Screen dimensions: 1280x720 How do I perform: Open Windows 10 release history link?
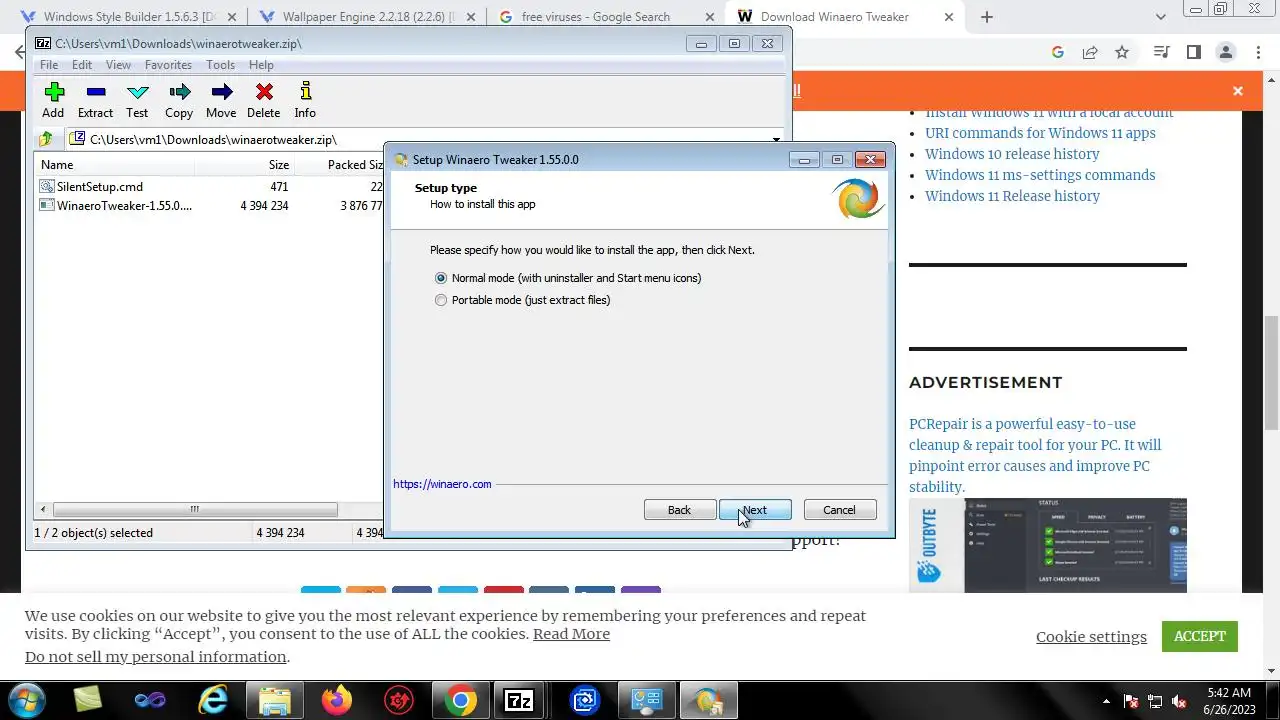click(1012, 154)
